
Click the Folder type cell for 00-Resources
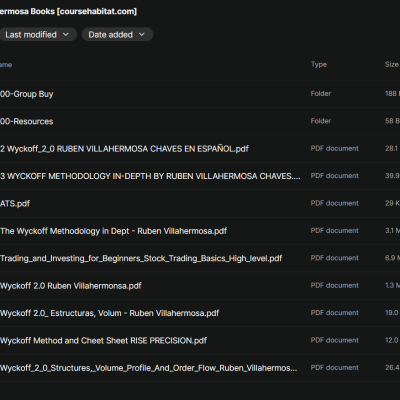pyautogui.click(x=321, y=121)
